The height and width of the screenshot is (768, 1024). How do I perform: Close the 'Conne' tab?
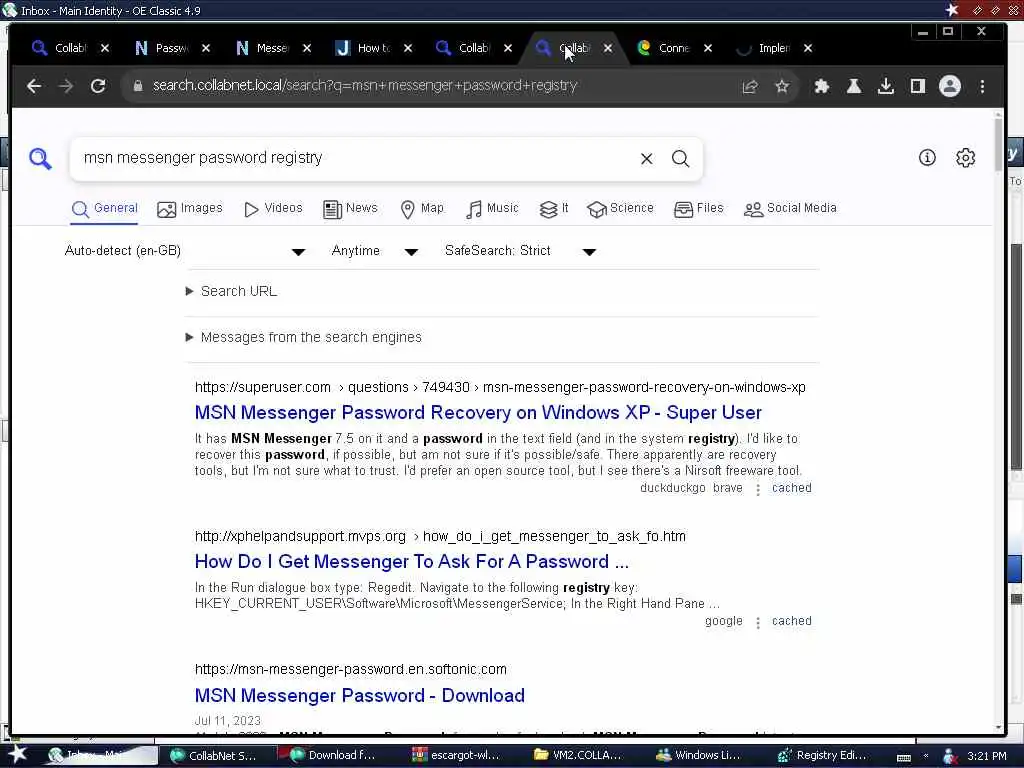[707, 48]
